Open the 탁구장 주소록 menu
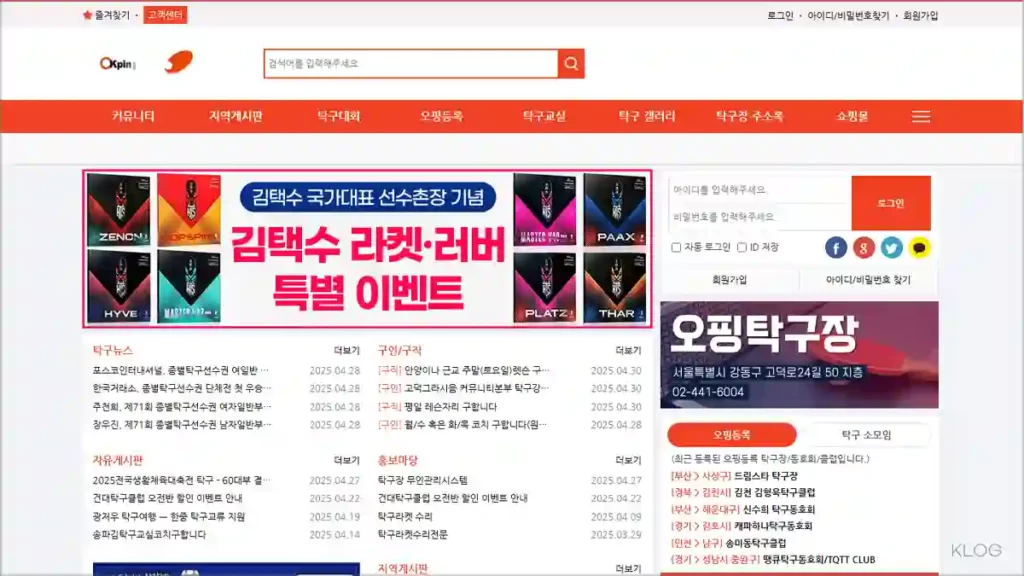Viewport: 1024px width, 576px height. tap(750, 116)
